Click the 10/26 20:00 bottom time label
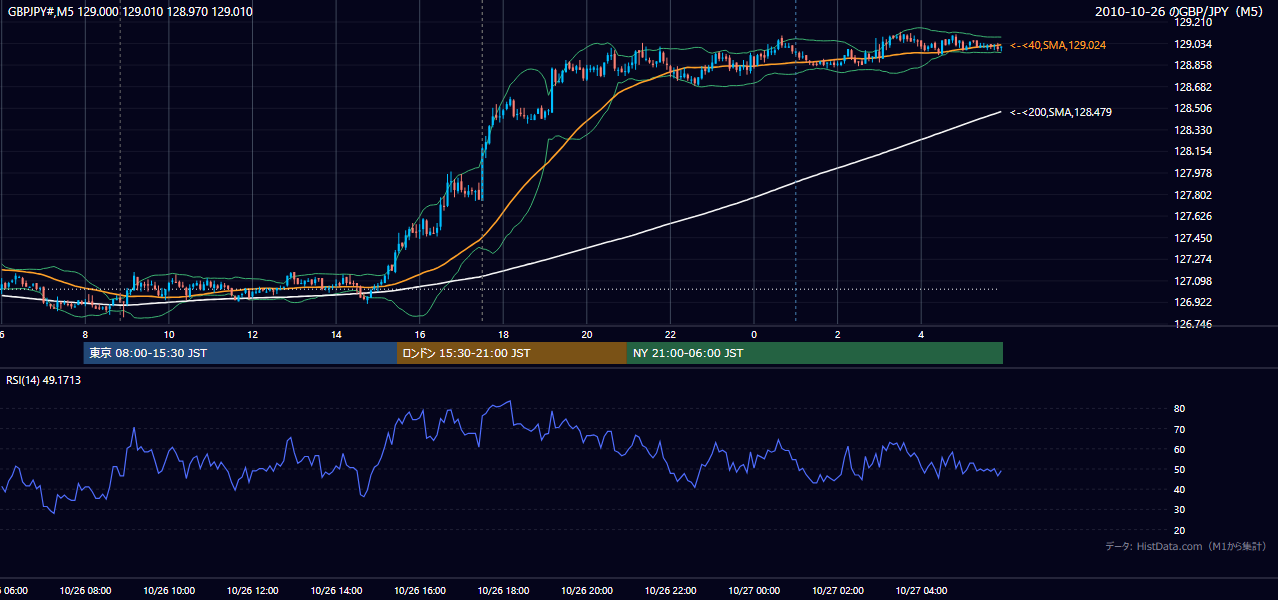The height and width of the screenshot is (600, 1278). click(587, 591)
